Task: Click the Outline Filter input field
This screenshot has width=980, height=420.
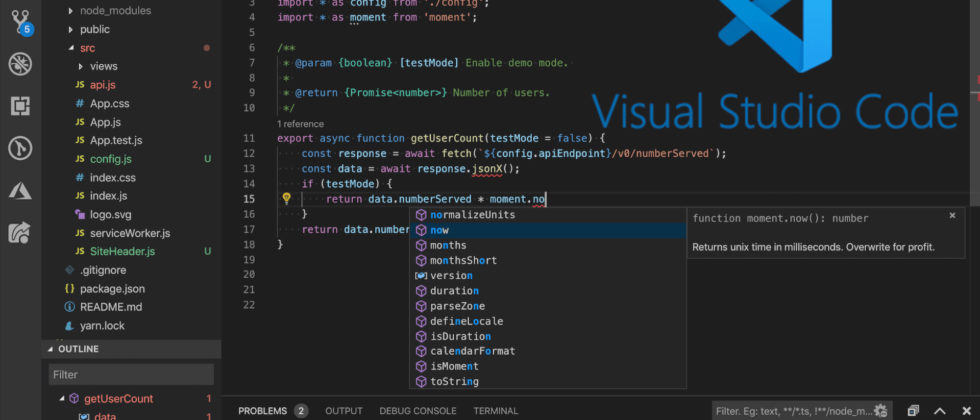Action: 131,375
